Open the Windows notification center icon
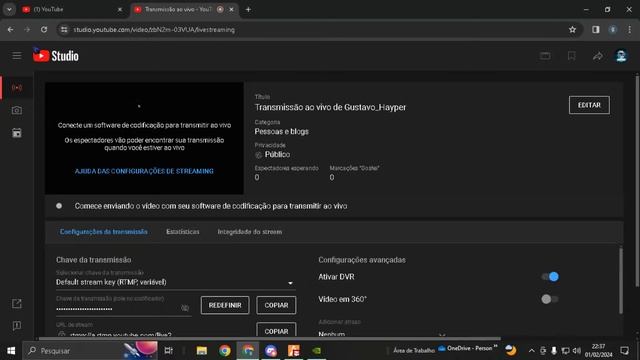The height and width of the screenshot is (360, 640). click(624, 351)
